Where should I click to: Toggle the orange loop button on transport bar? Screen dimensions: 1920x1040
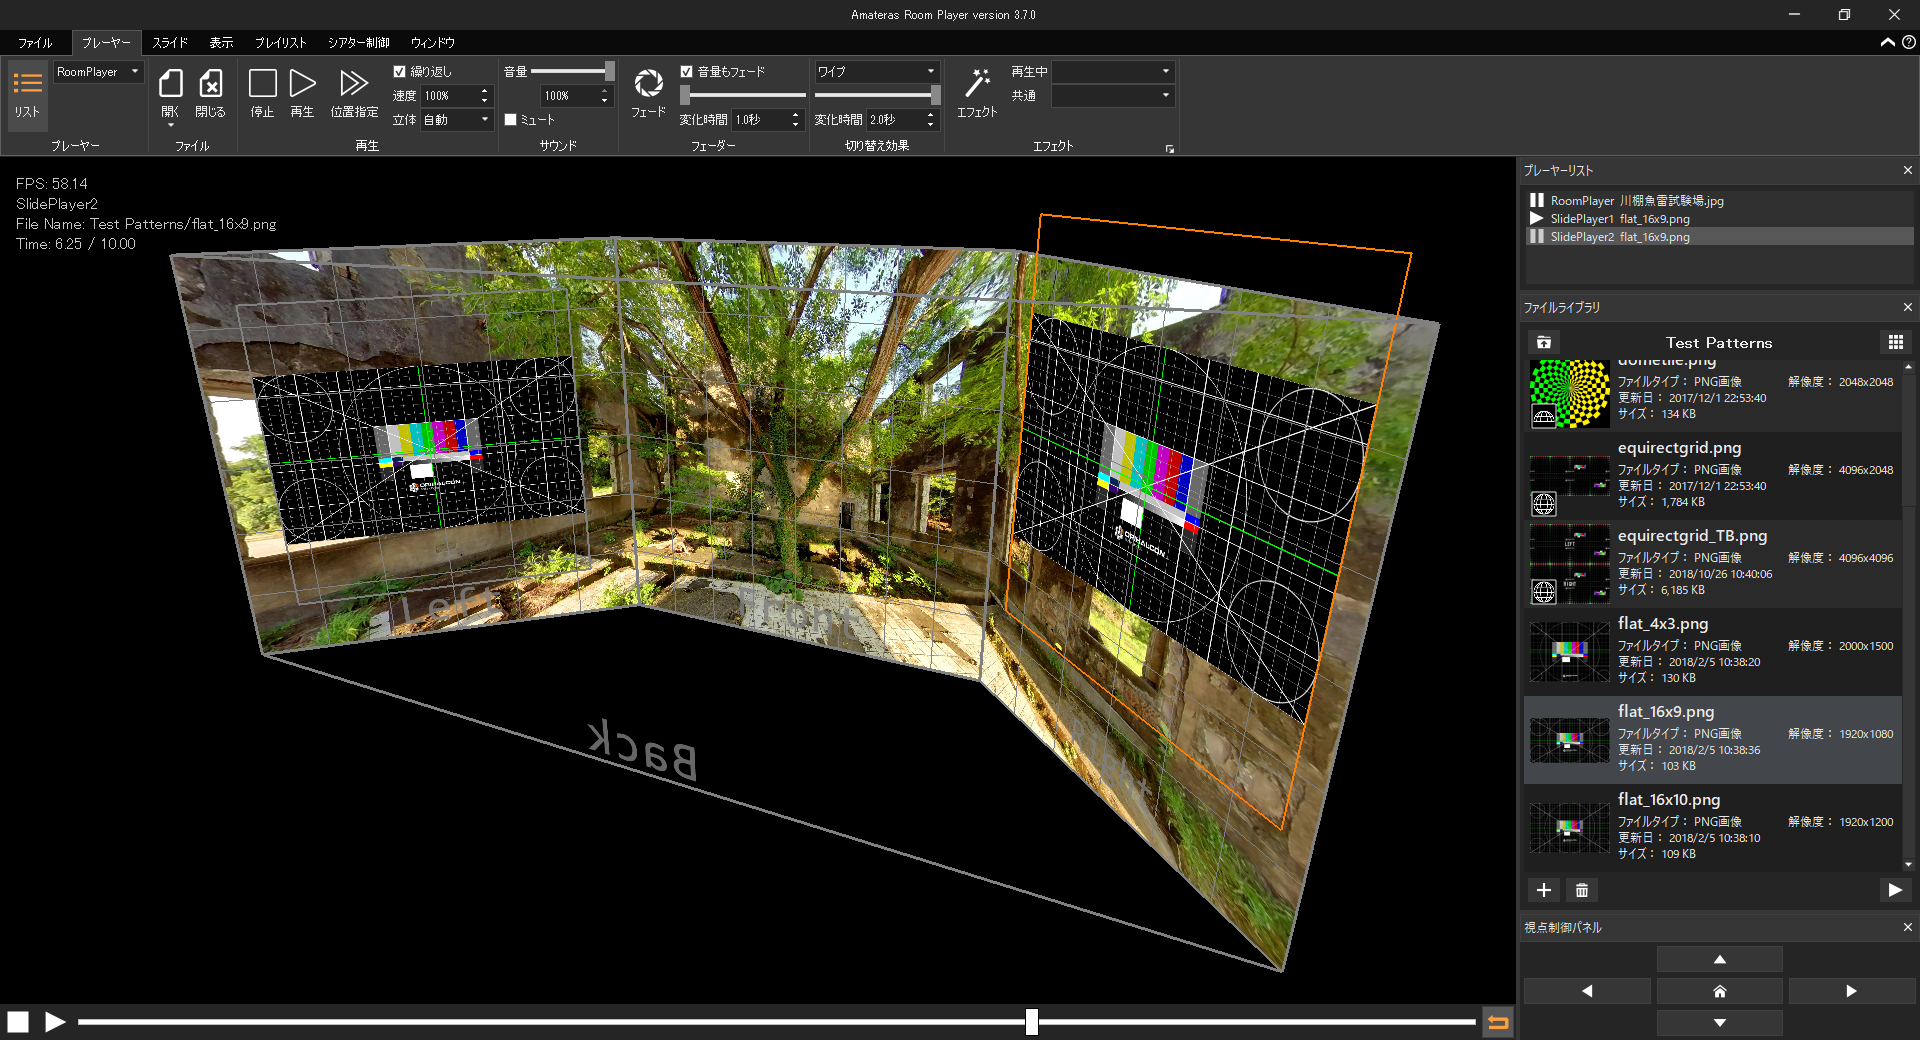[1497, 1021]
